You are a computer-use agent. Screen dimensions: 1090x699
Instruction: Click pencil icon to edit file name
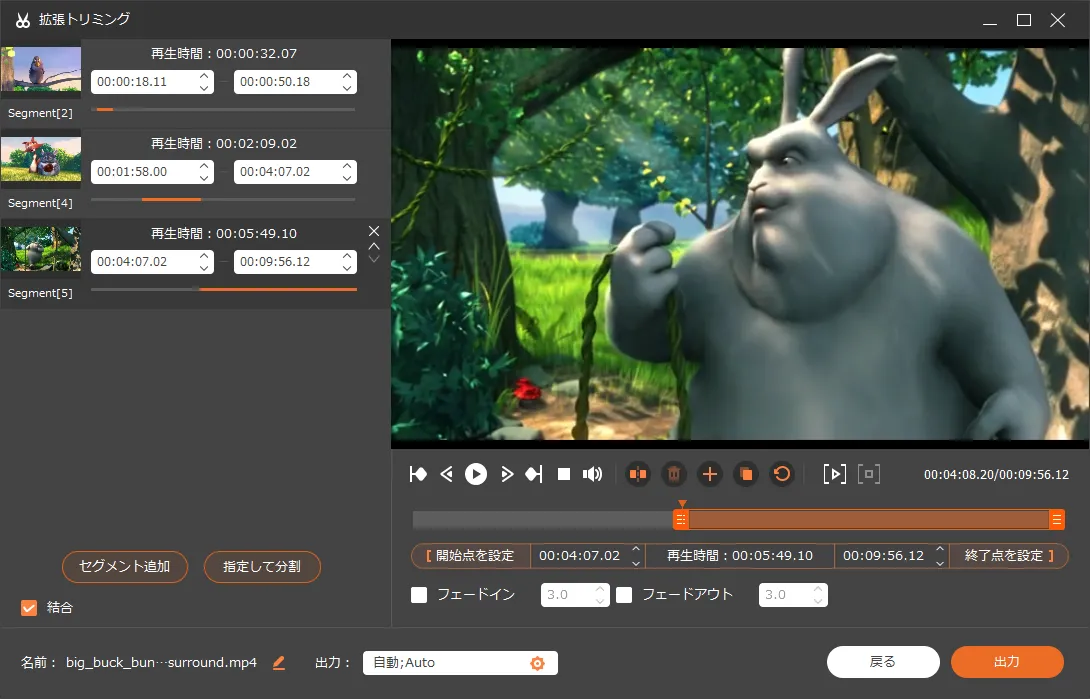point(279,663)
